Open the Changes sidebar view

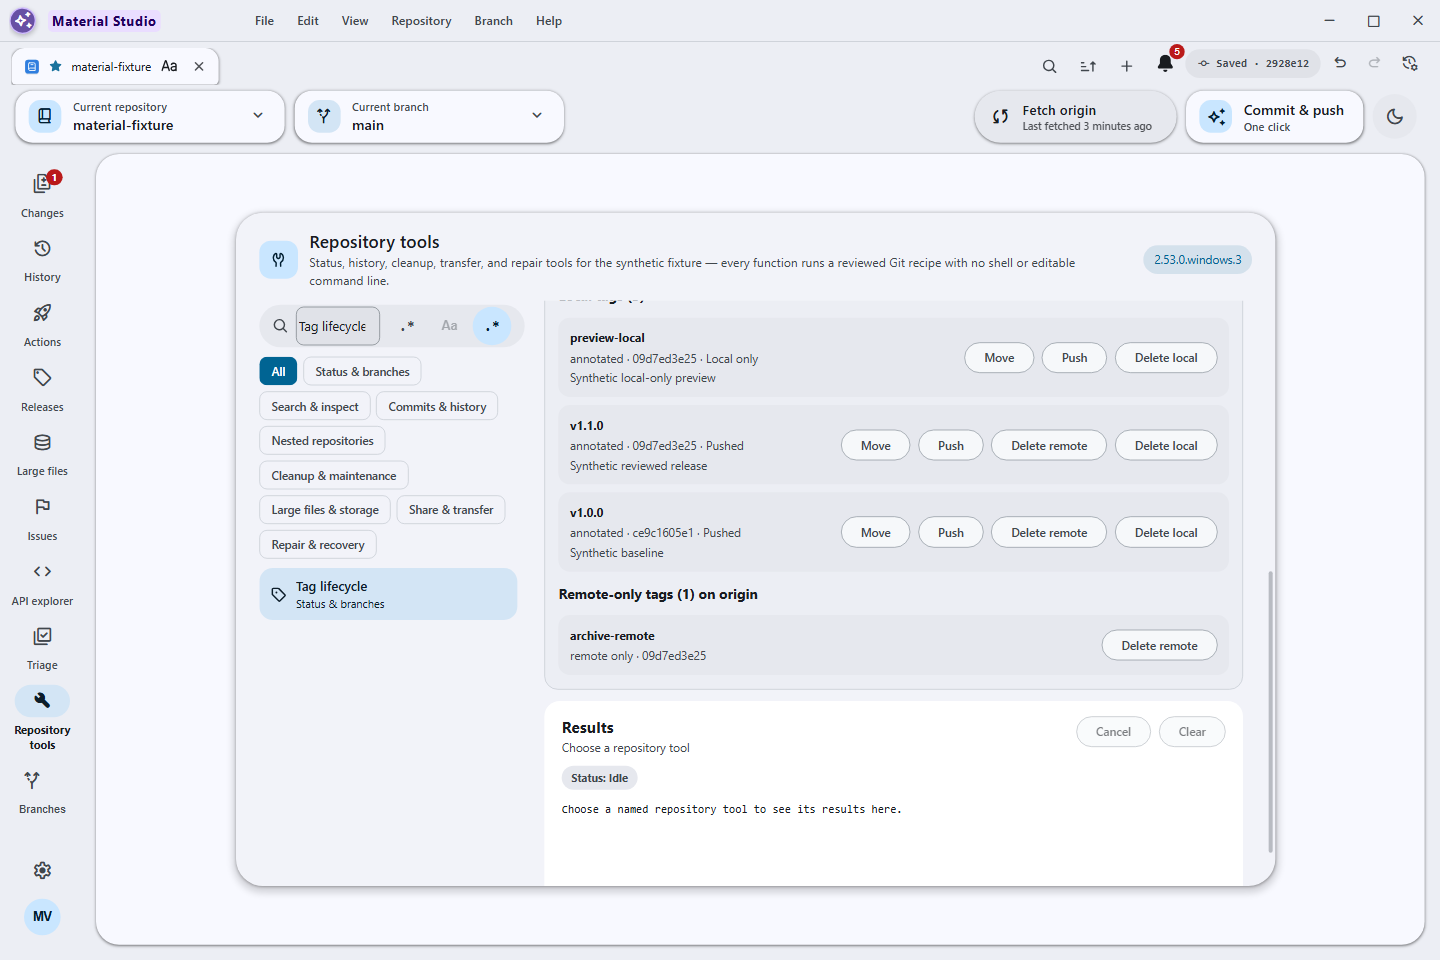click(x=42, y=194)
